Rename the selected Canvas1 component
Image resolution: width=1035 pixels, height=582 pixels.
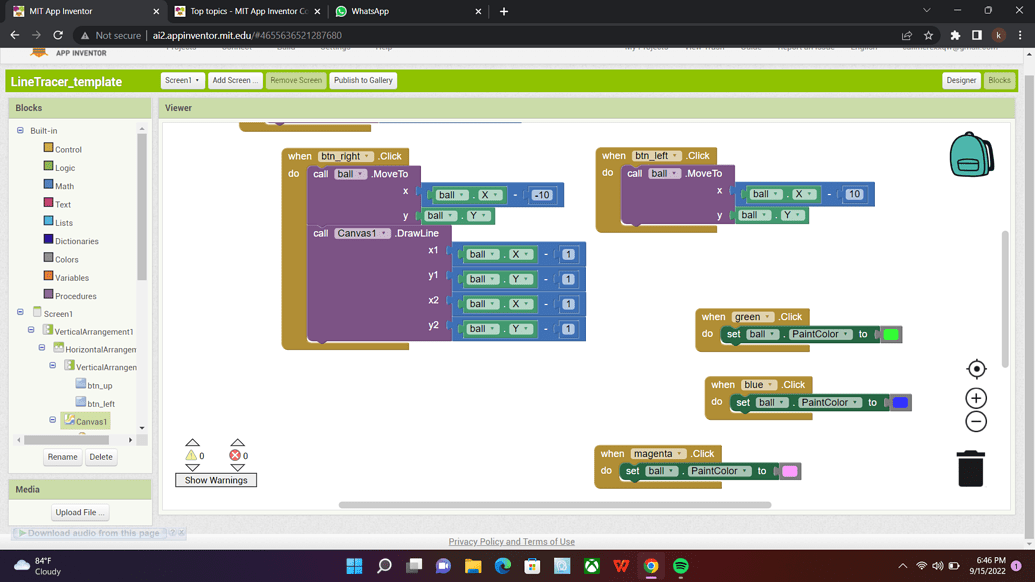click(62, 456)
